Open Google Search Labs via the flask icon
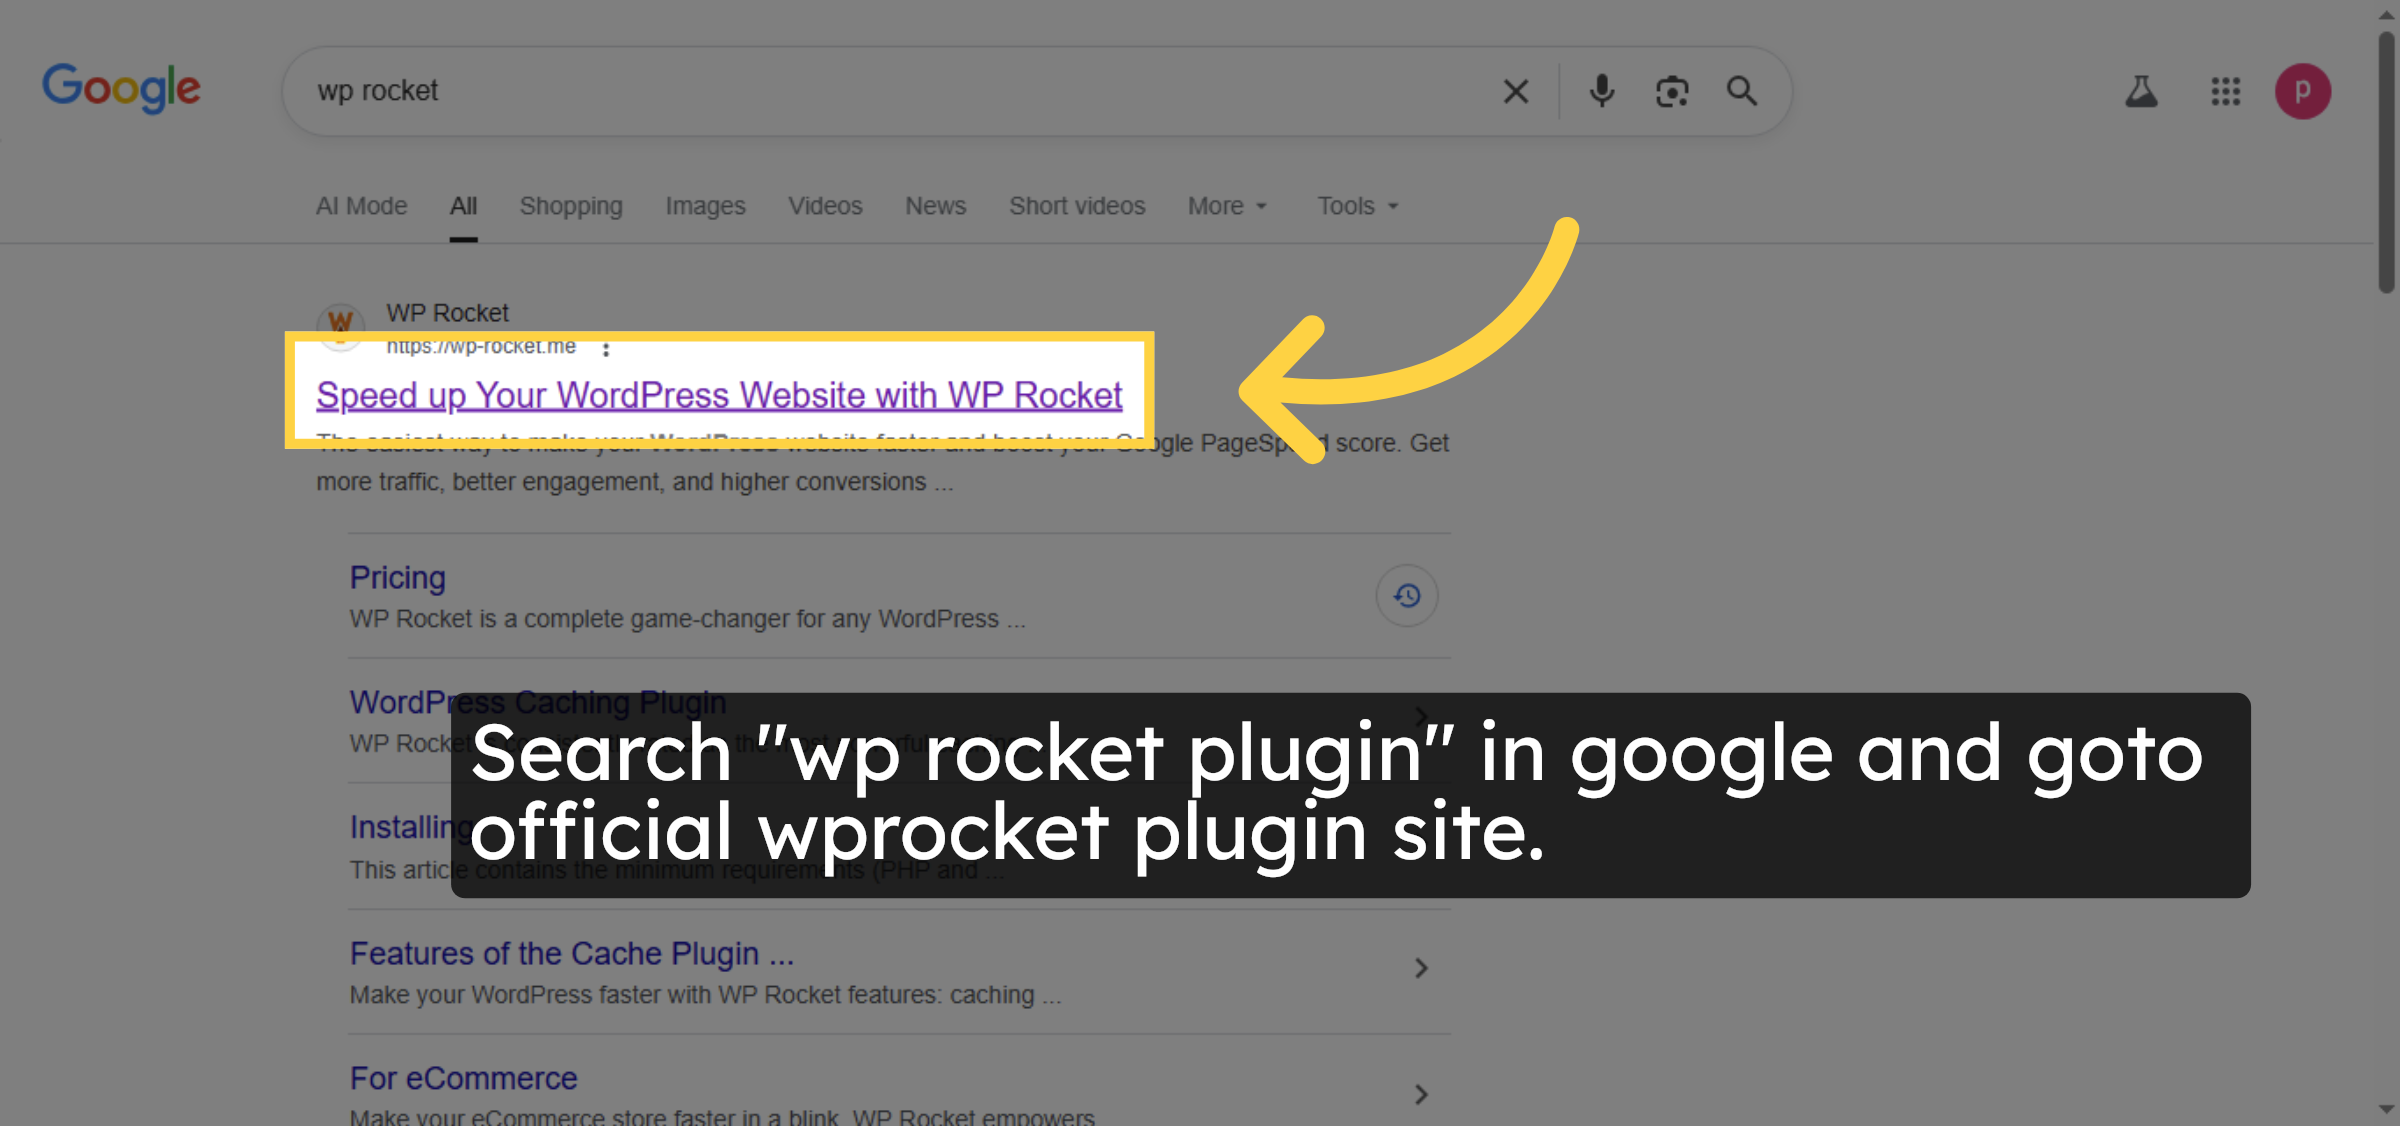2400x1126 pixels. tap(2142, 91)
